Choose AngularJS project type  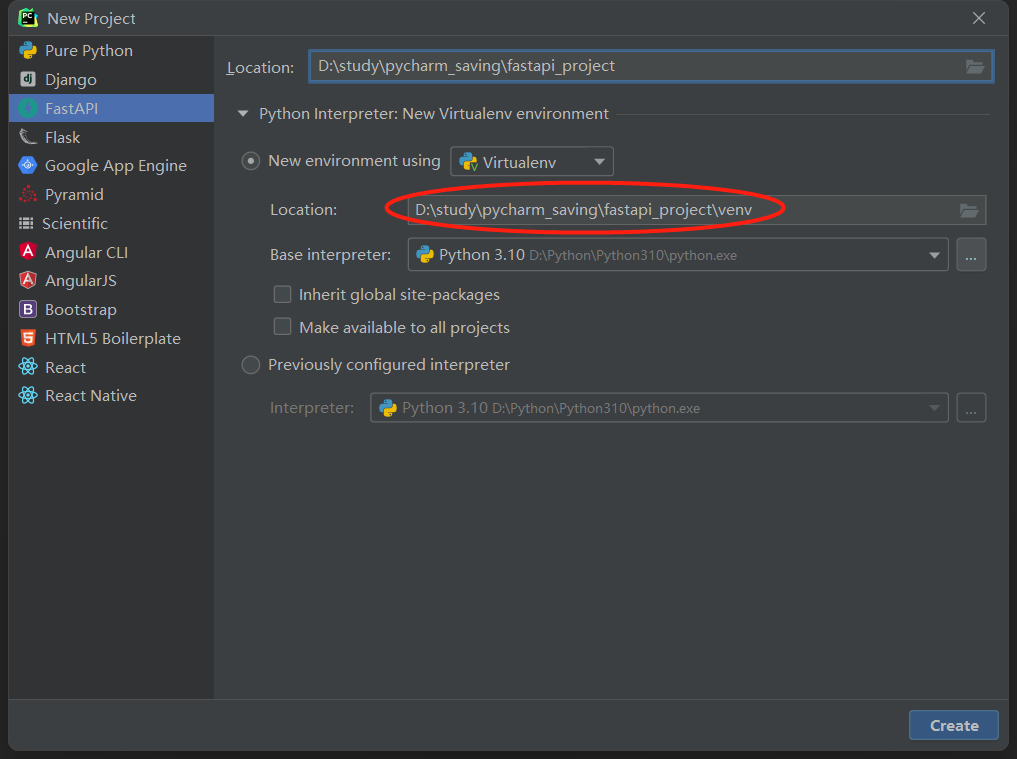coord(111,280)
